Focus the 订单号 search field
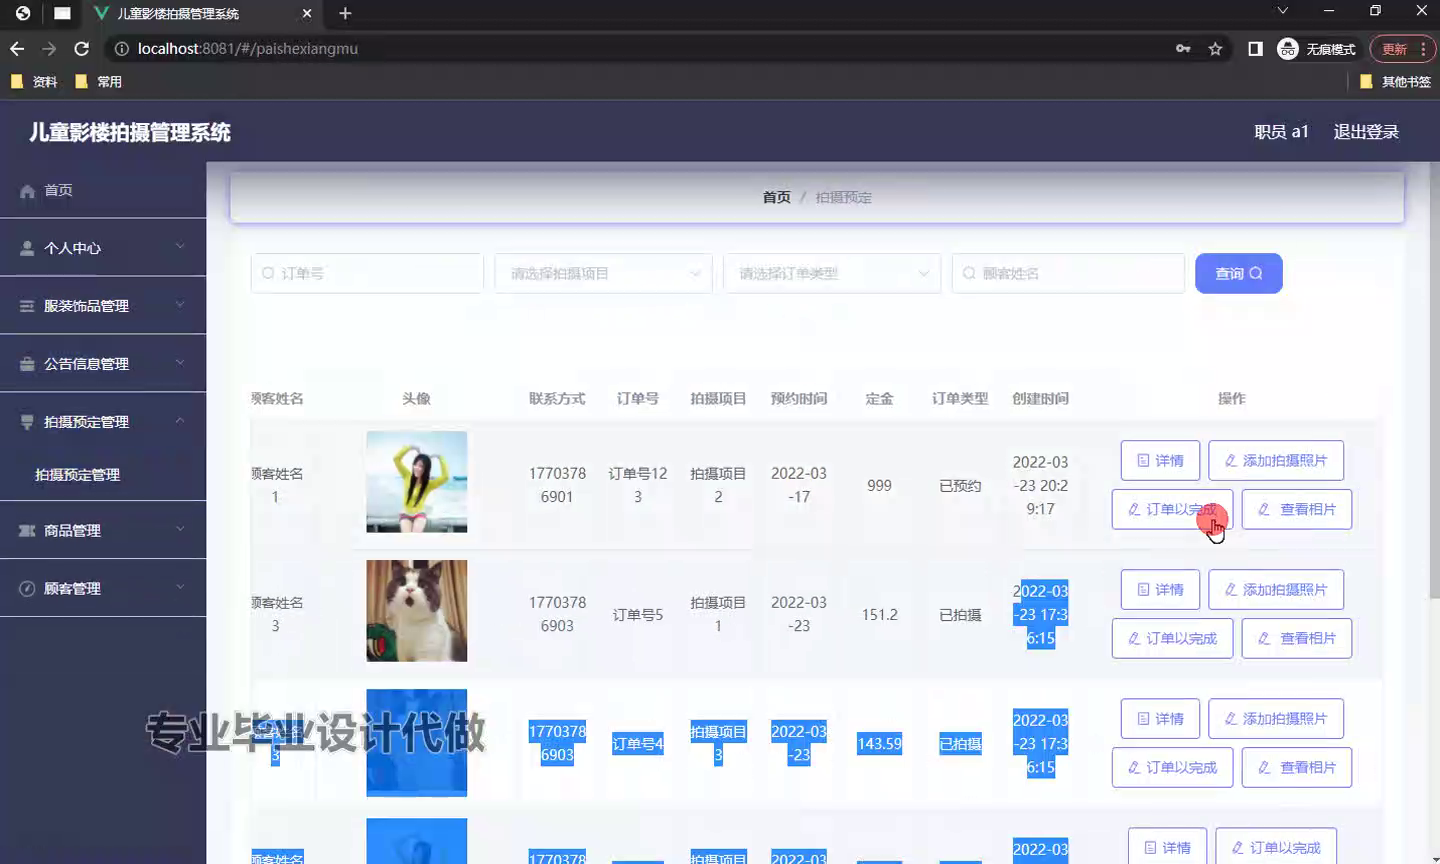Screen dimensions: 1440x864 click(367, 273)
